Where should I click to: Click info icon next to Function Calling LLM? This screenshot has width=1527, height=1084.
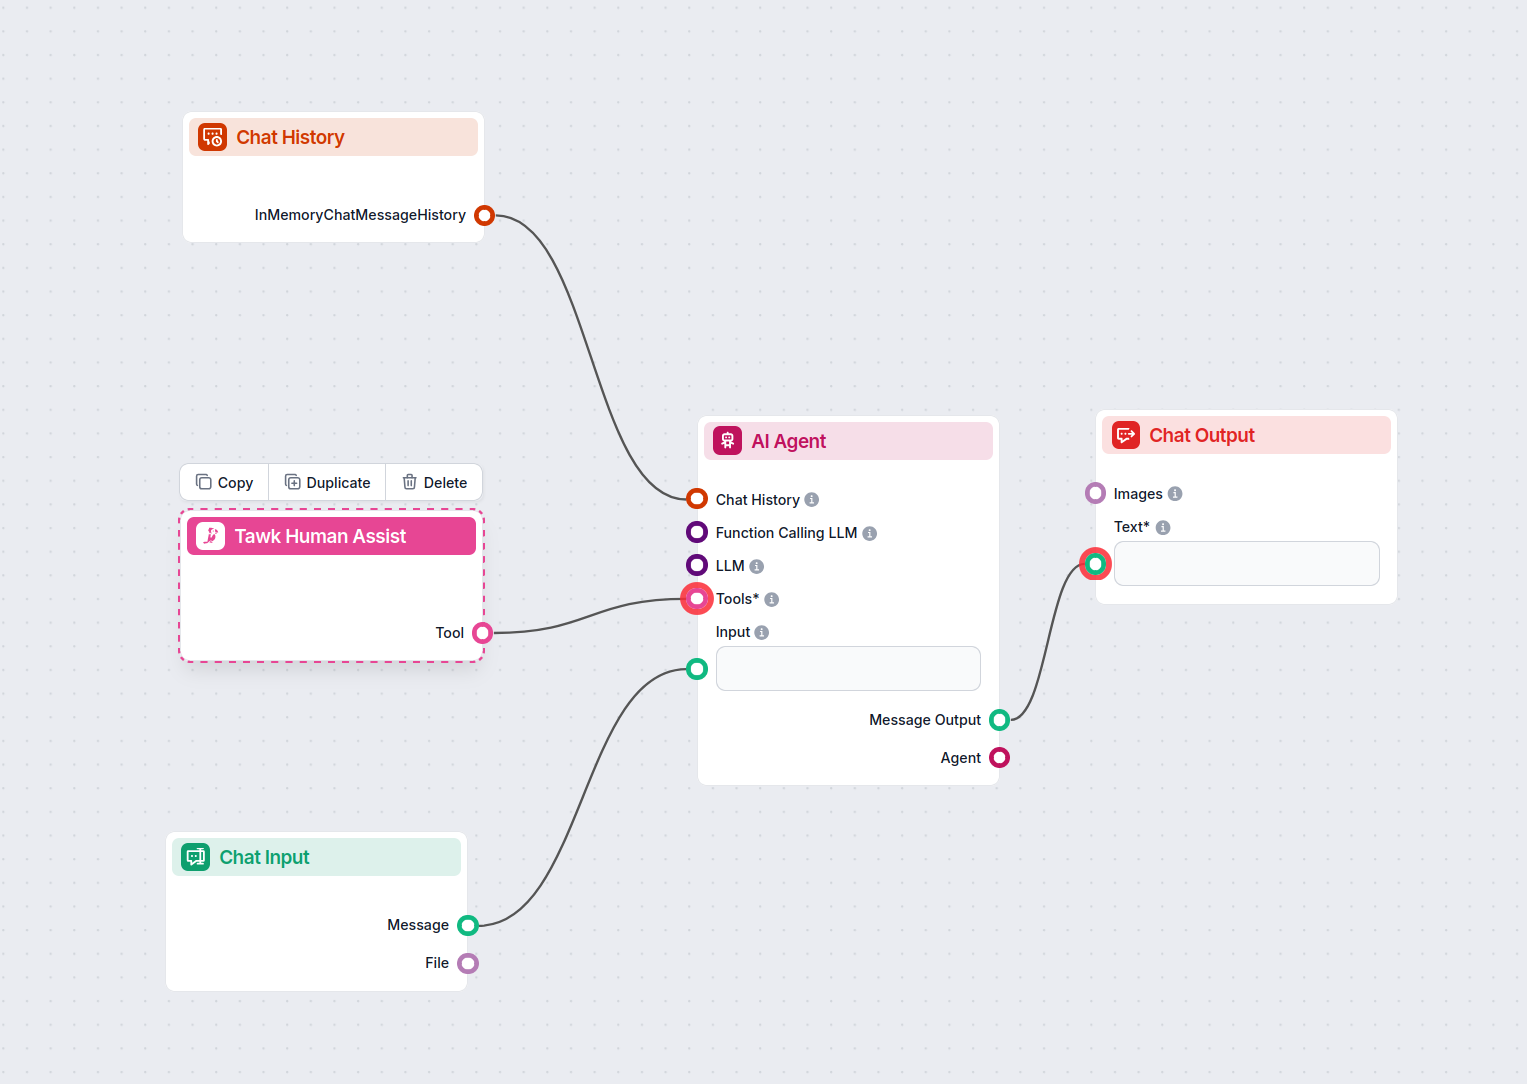[870, 534]
